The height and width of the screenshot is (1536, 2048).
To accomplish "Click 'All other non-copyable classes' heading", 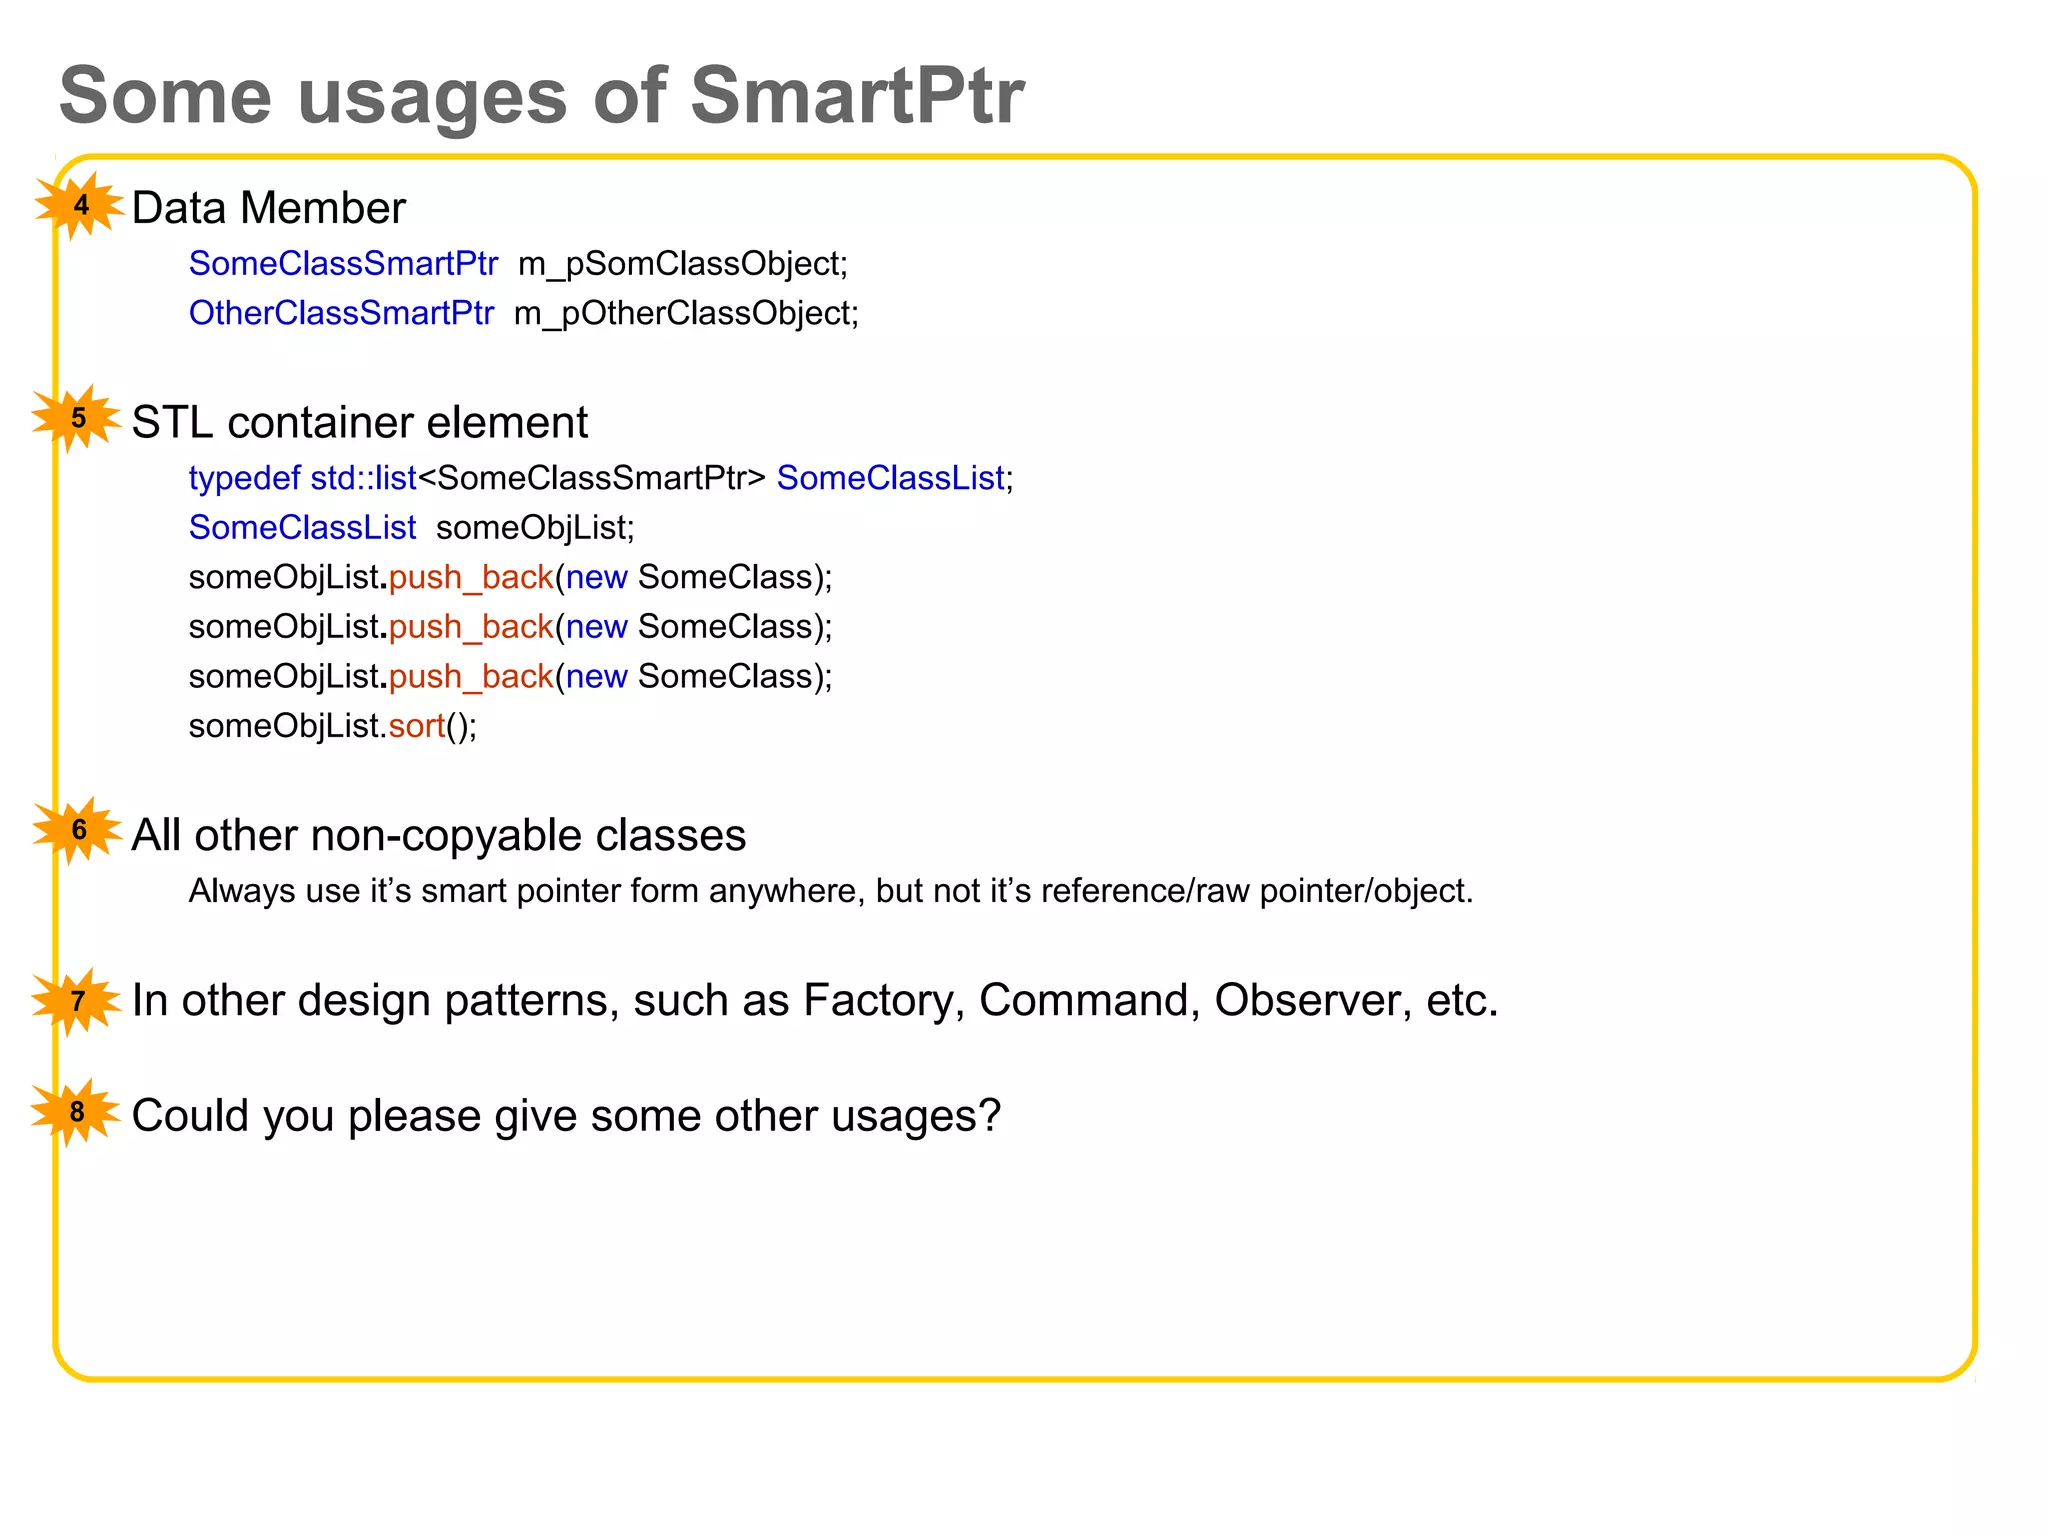I will click(438, 835).
